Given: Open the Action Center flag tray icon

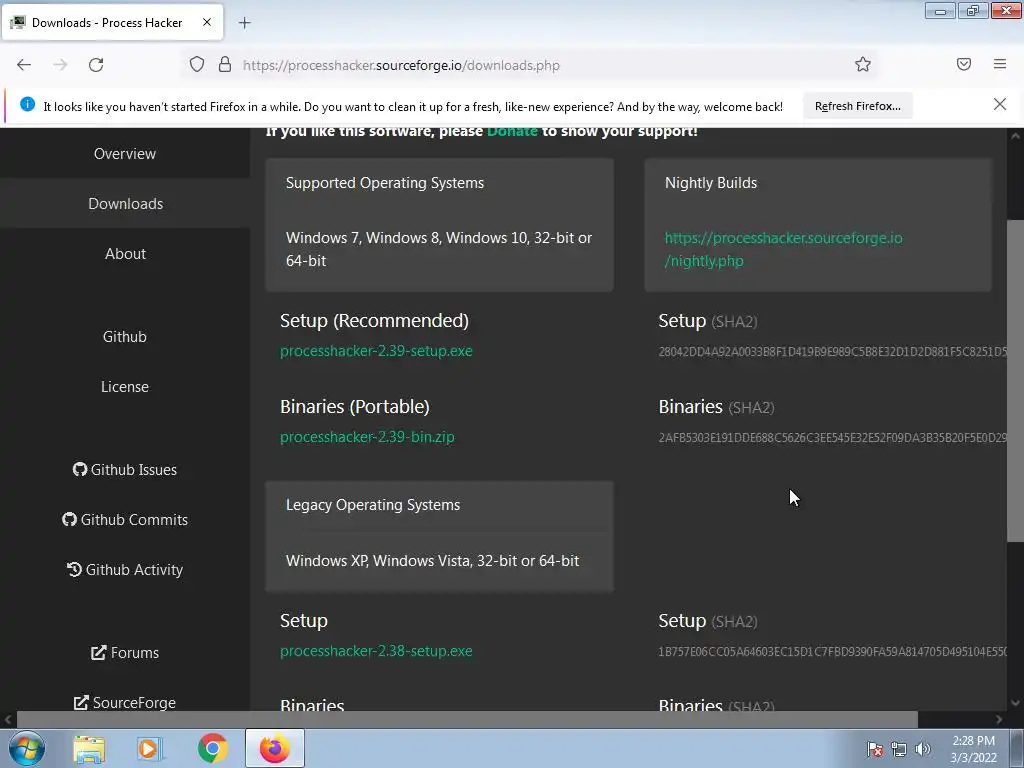Looking at the screenshot, I should pyautogui.click(x=875, y=749).
